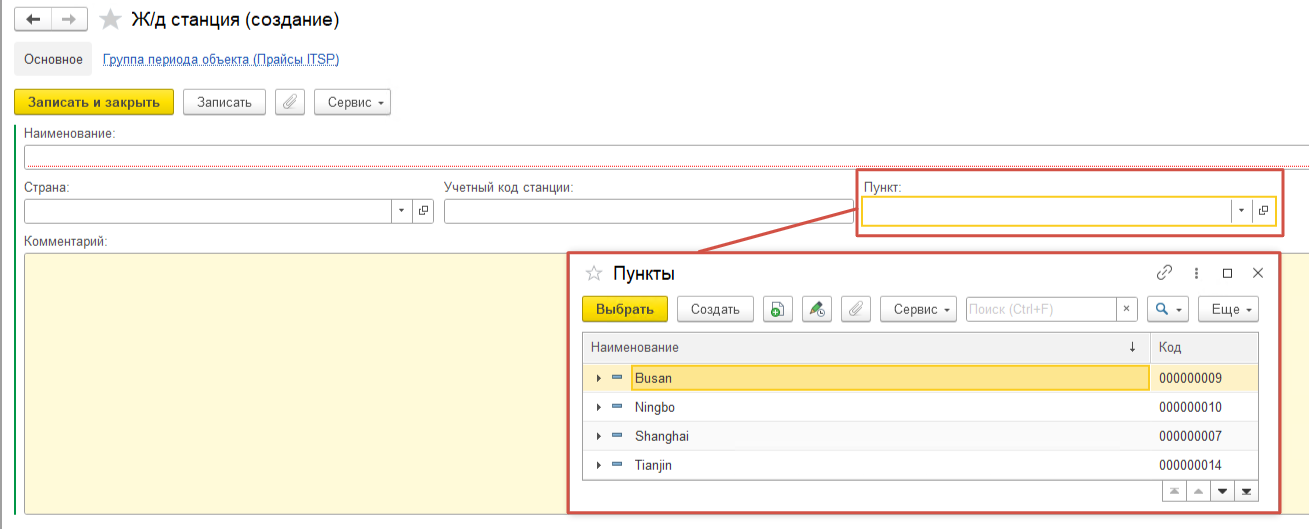
Task: Expand the Shanghai tree row
Action: [599, 436]
